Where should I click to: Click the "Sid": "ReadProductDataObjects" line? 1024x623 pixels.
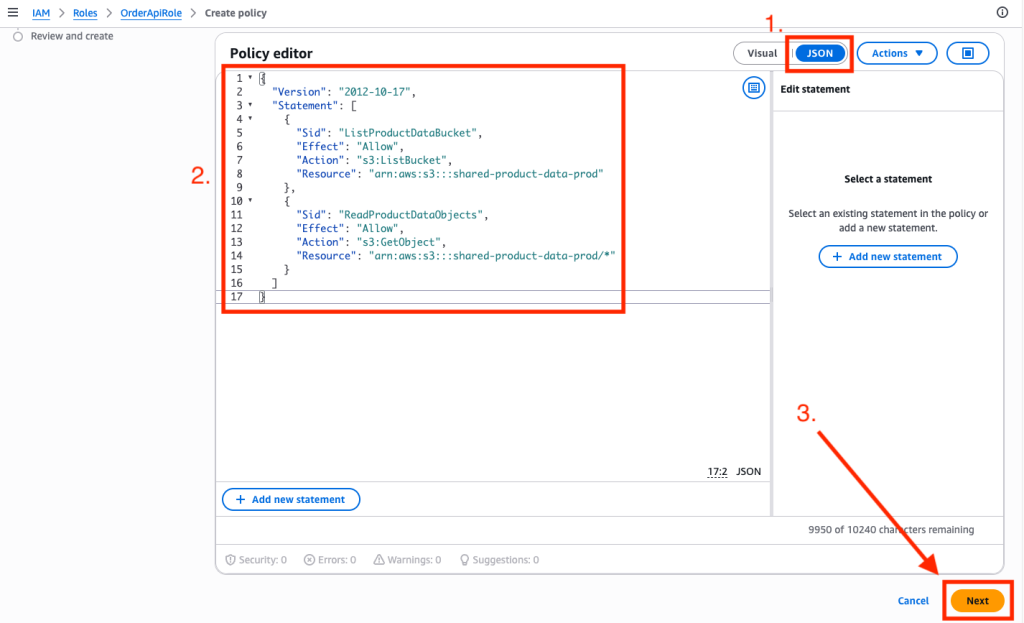pyautogui.click(x=392, y=215)
